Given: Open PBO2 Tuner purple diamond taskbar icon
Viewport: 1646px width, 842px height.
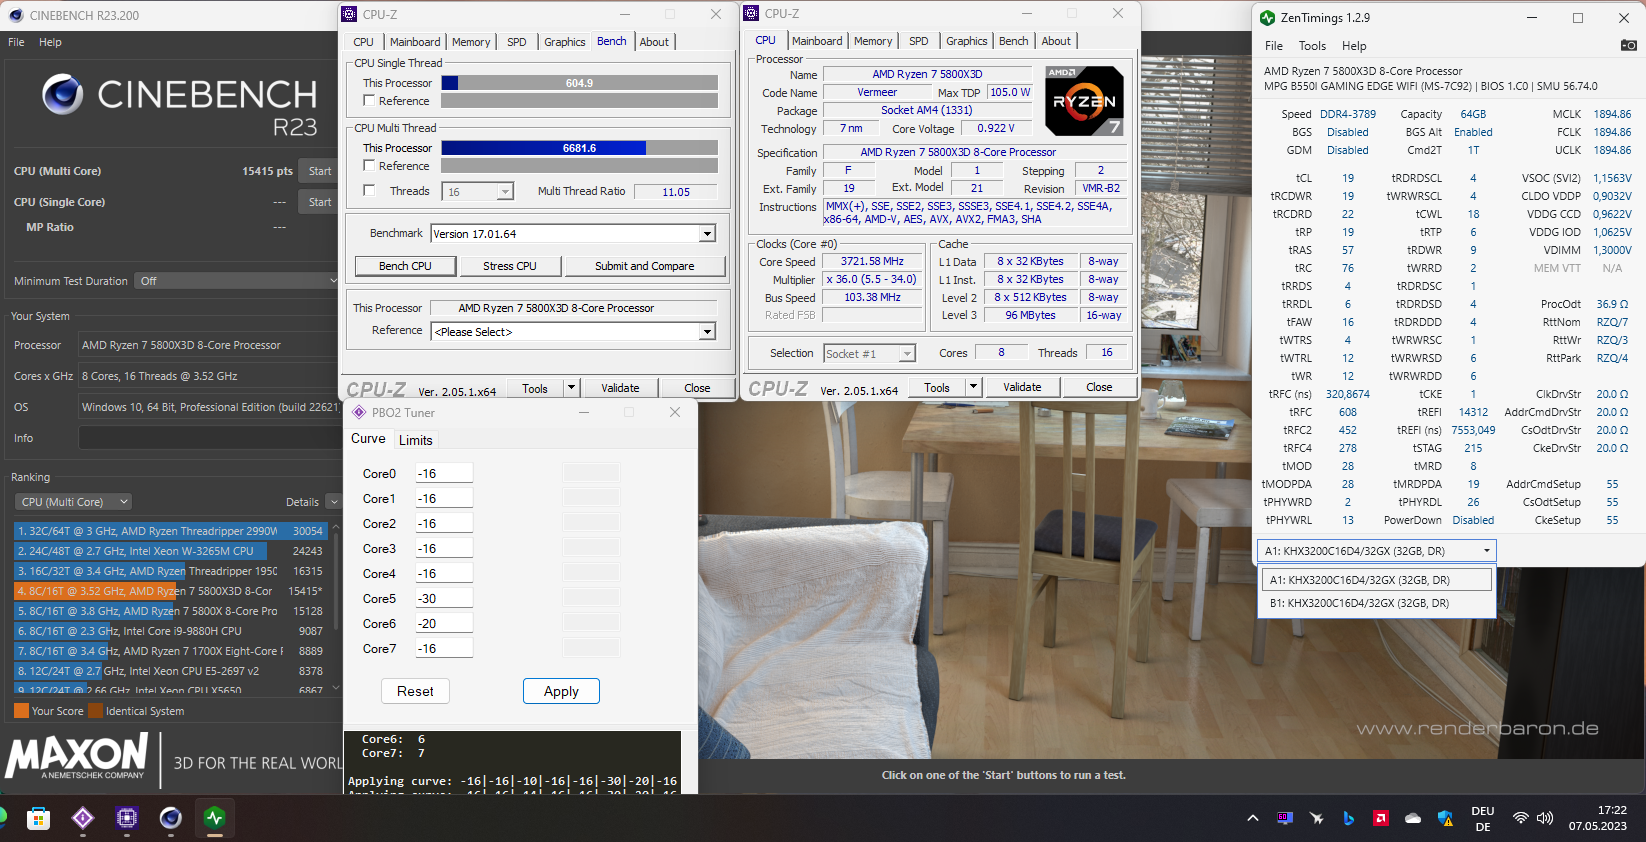Looking at the screenshot, I should (x=83, y=819).
